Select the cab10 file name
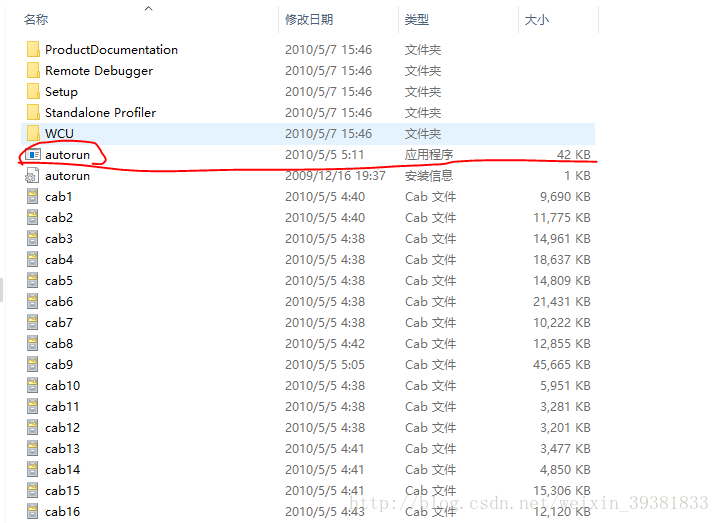 [62, 386]
